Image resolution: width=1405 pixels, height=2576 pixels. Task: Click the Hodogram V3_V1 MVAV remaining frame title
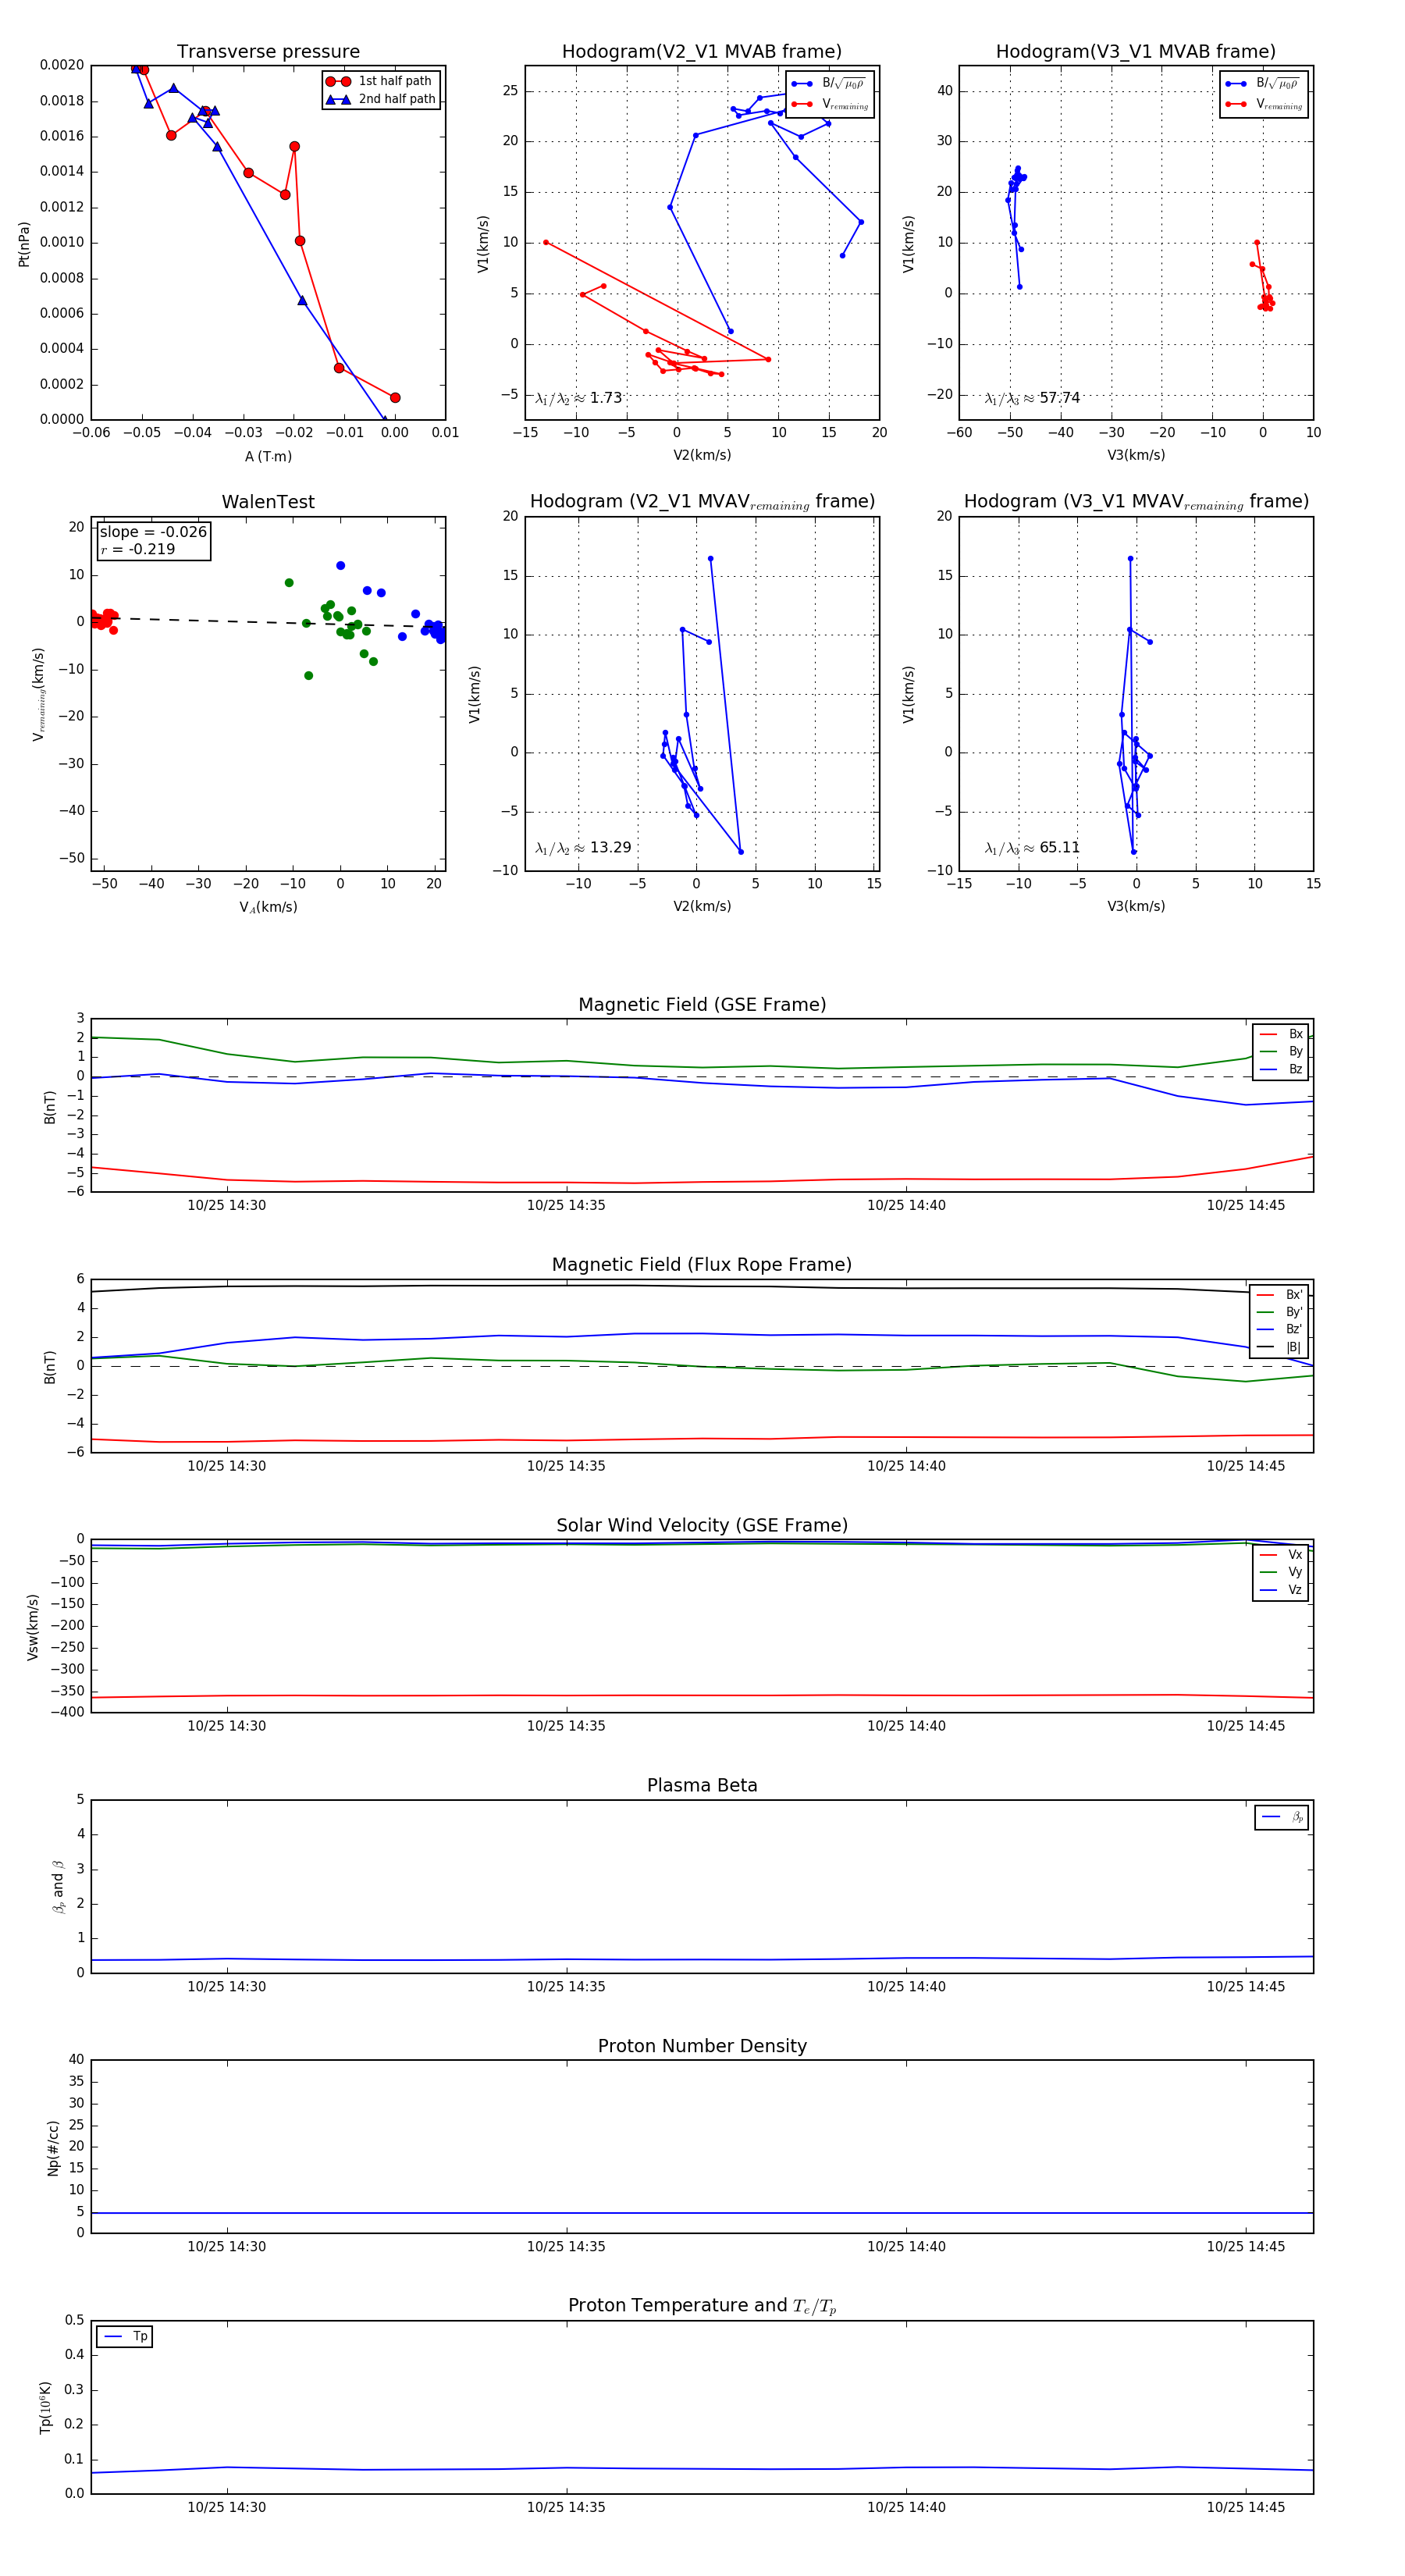coord(1136,502)
